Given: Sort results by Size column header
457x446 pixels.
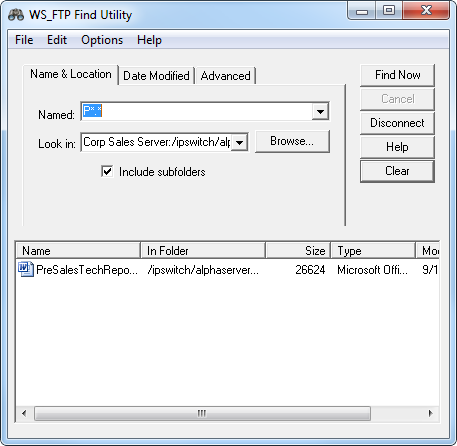Looking at the screenshot, I should point(298,251).
